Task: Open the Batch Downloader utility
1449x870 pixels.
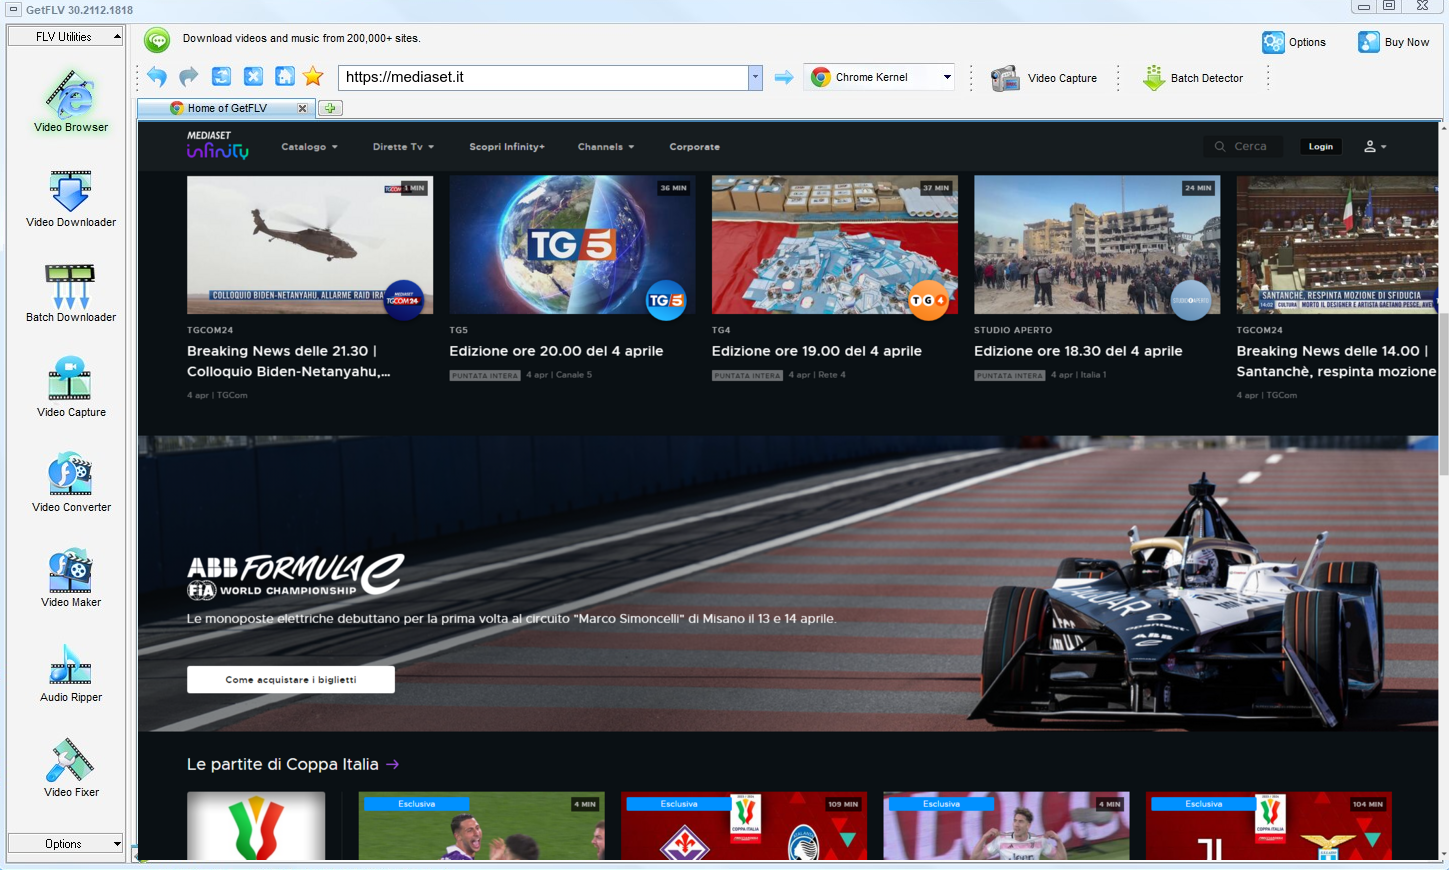Action: tap(70, 293)
